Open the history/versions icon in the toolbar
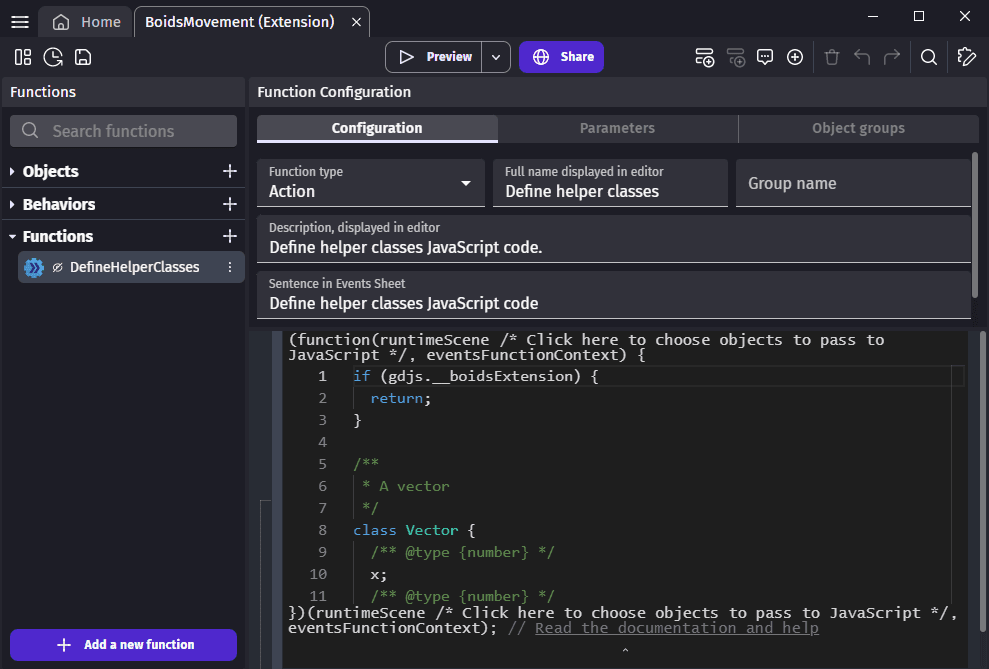The image size is (989, 669). 53,57
